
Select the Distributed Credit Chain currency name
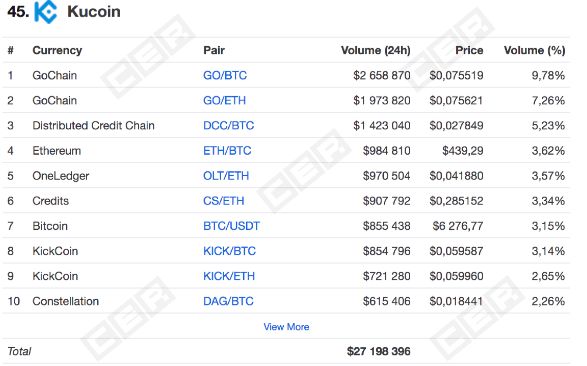pos(94,125)
